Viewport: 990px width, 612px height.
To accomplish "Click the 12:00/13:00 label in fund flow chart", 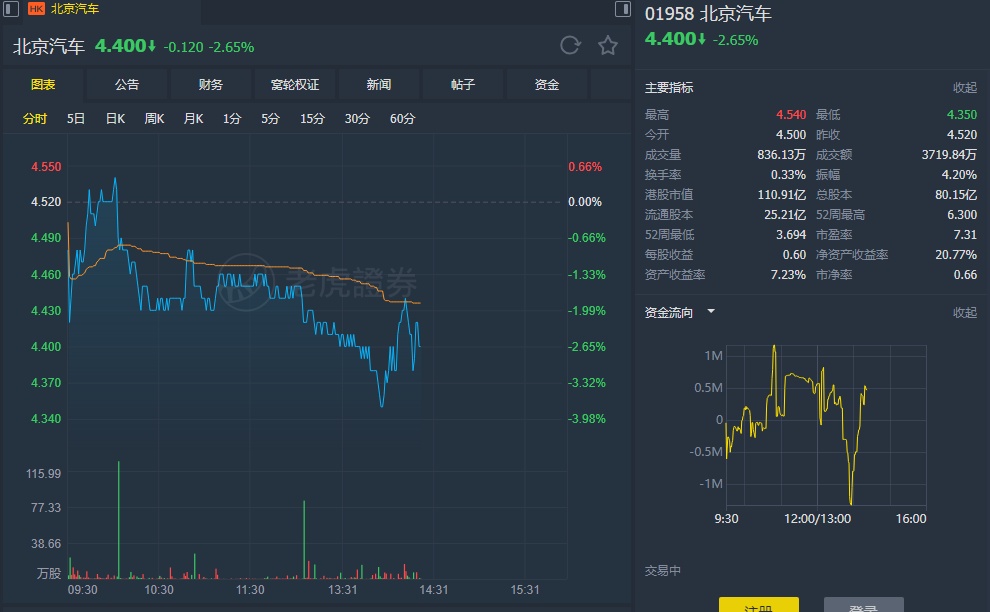I will pos(817,519).
